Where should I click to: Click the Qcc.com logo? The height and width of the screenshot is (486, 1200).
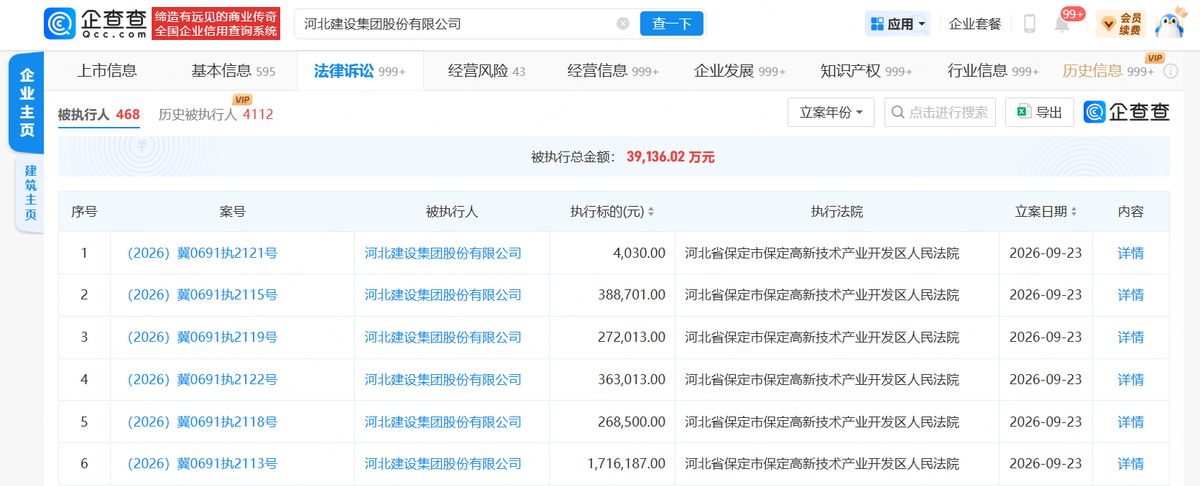click(96, 23)
